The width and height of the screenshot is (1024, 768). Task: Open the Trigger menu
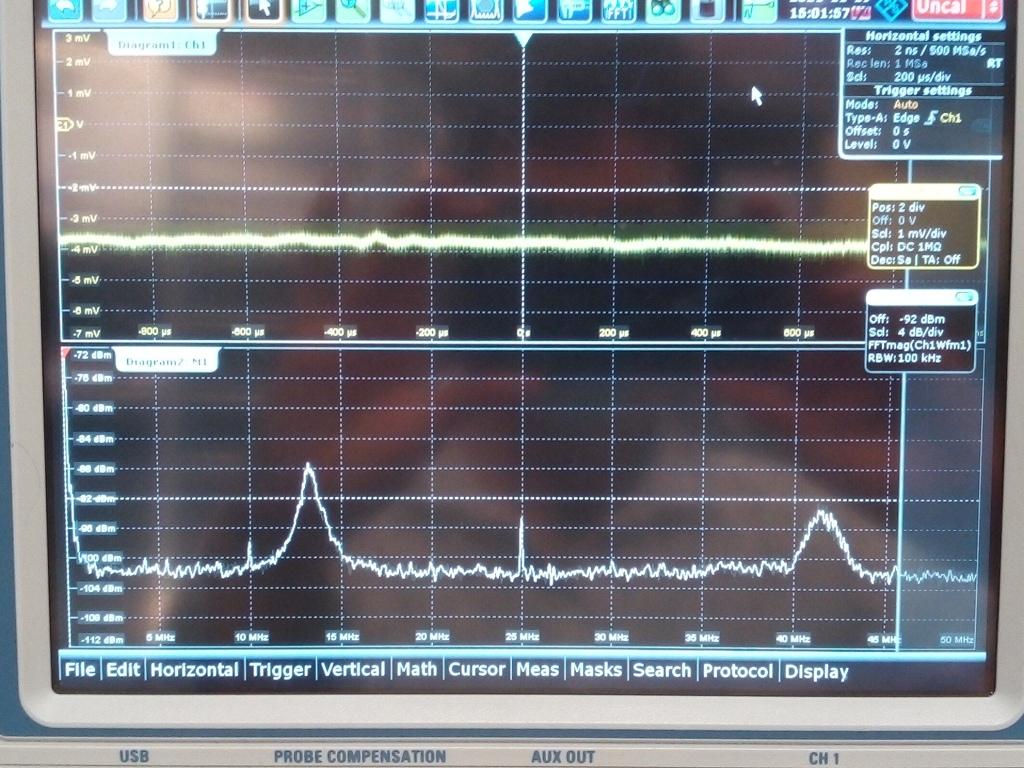coord(280,670)
